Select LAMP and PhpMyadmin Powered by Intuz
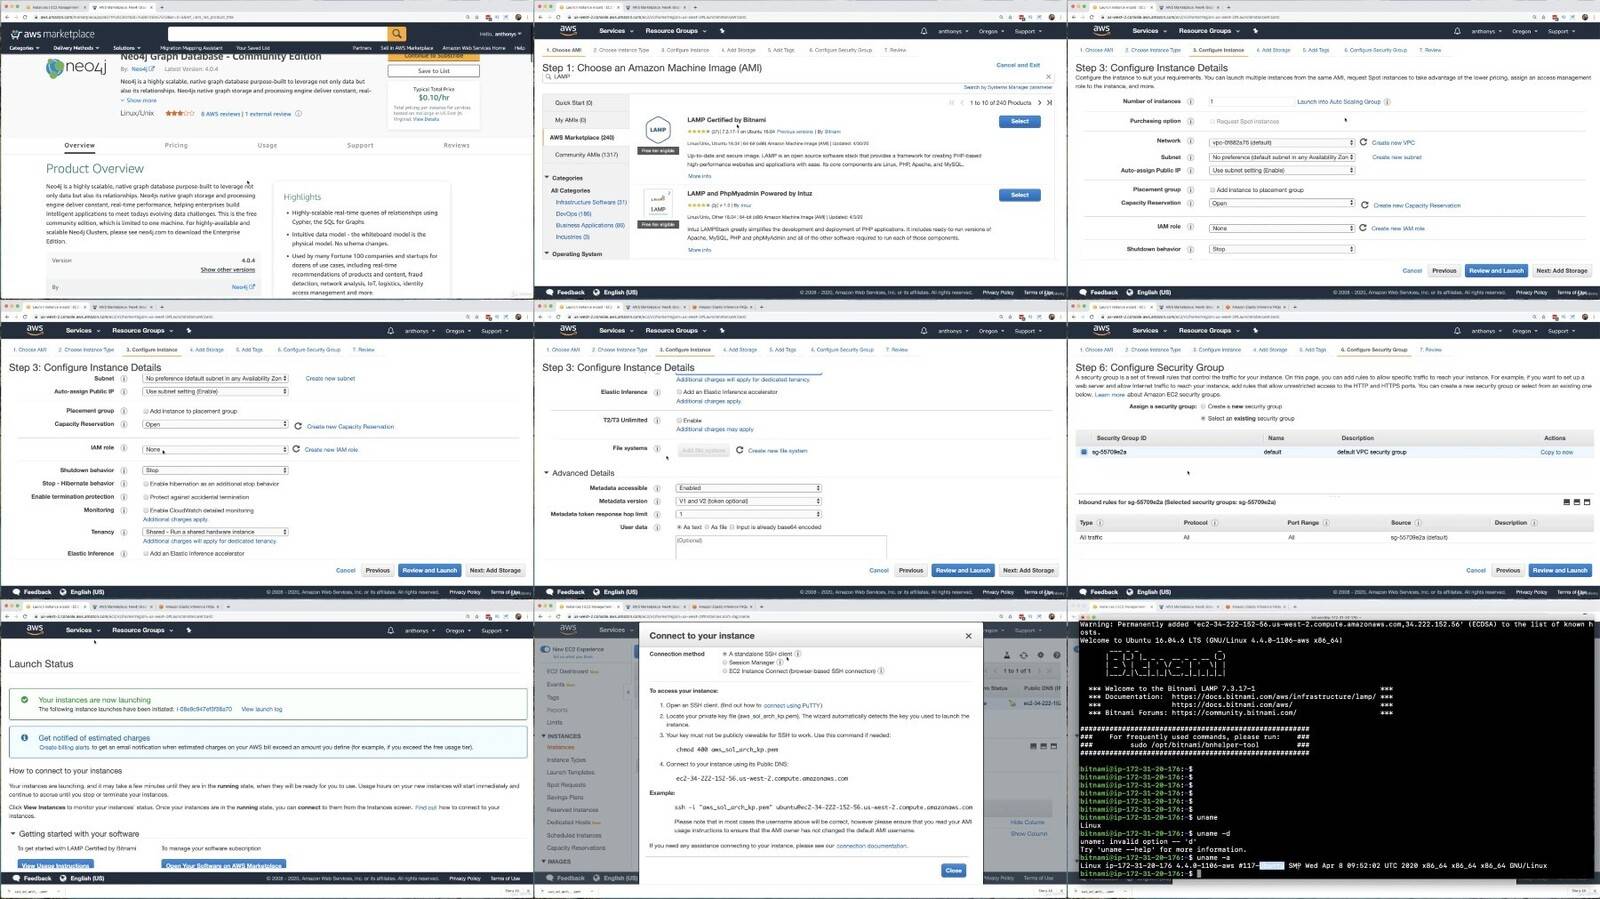Viewport: 1600px width, 899px height. coord(1019,195)
